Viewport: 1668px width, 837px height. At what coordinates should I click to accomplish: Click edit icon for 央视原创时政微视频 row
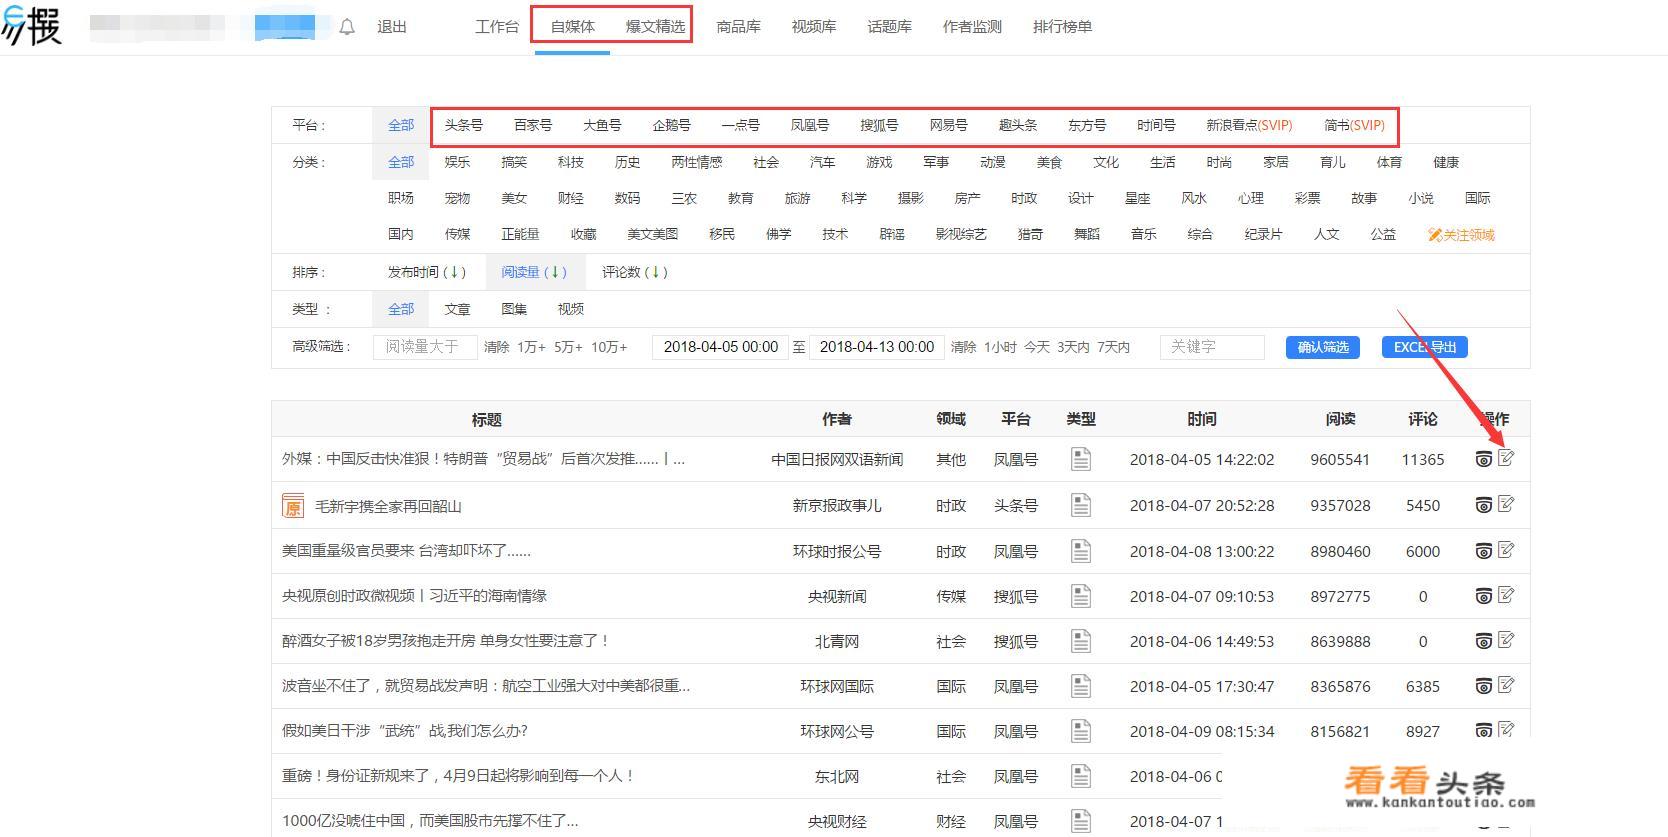(x=1507, y=595)
